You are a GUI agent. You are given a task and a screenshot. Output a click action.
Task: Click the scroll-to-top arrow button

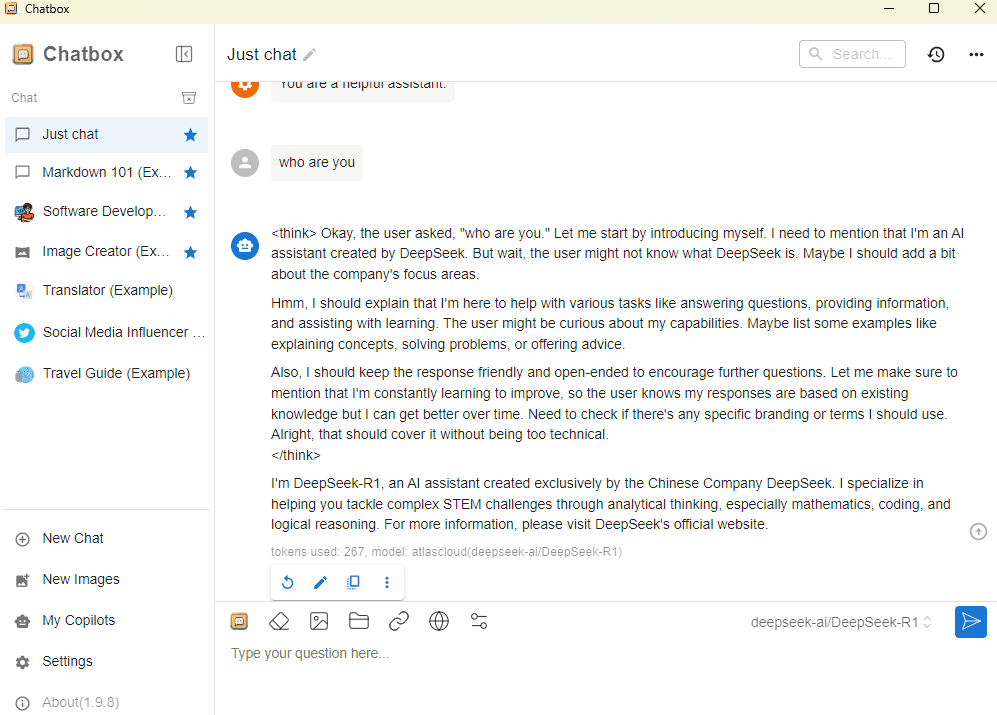pyautogui.click(x=978, y=531)
